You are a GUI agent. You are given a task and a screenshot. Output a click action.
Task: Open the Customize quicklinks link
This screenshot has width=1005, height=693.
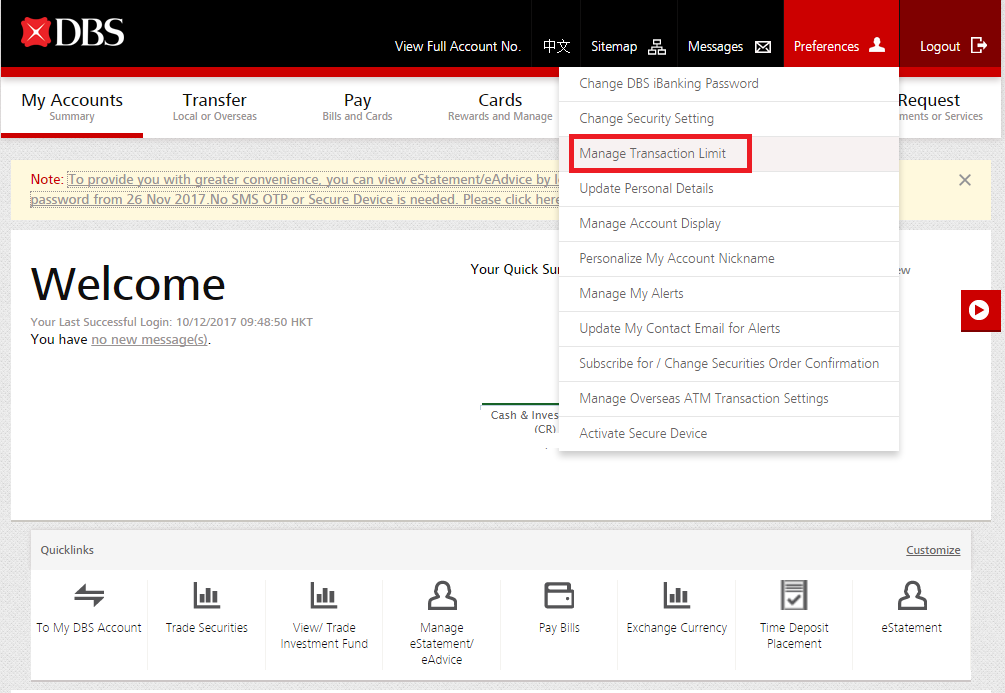click(932, 550)
